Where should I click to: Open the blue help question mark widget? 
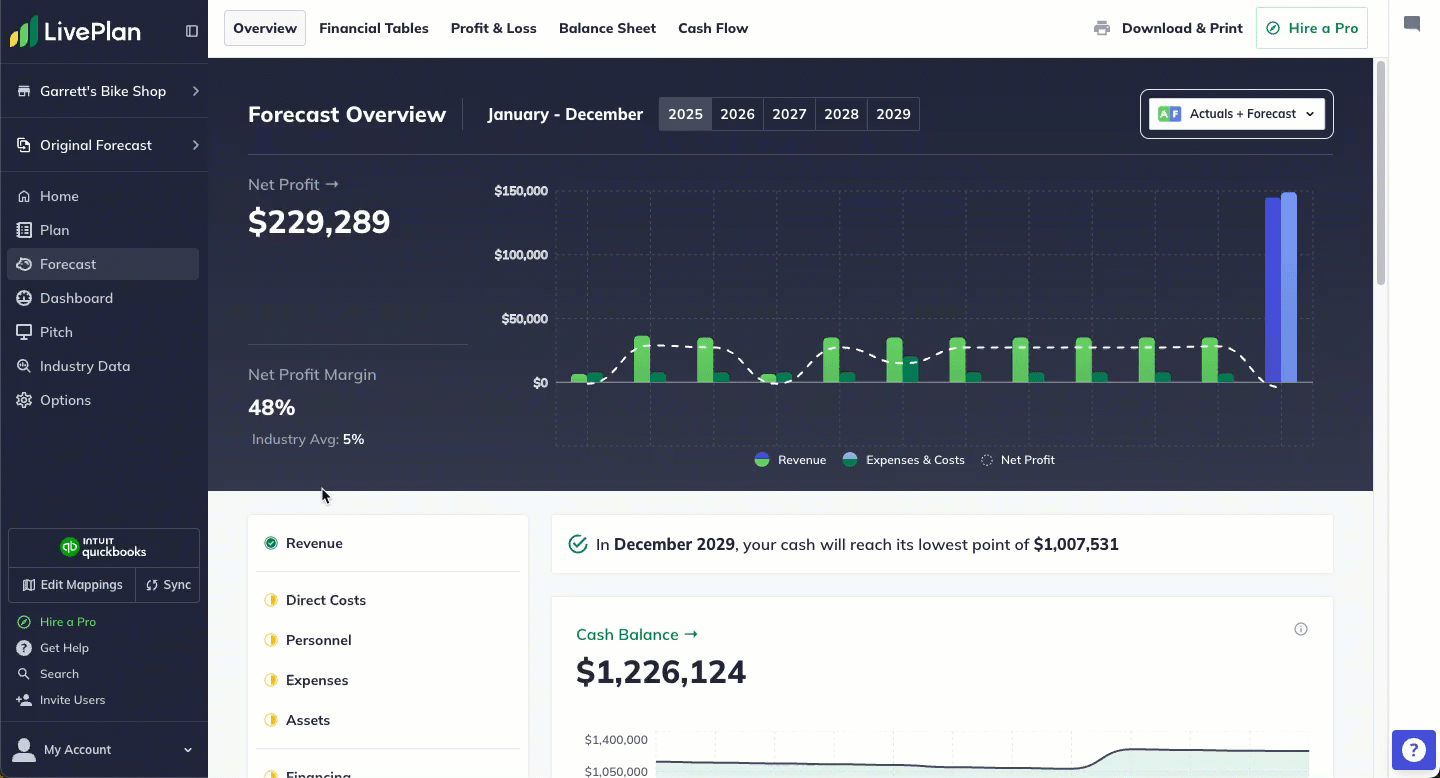(1413, 749)
